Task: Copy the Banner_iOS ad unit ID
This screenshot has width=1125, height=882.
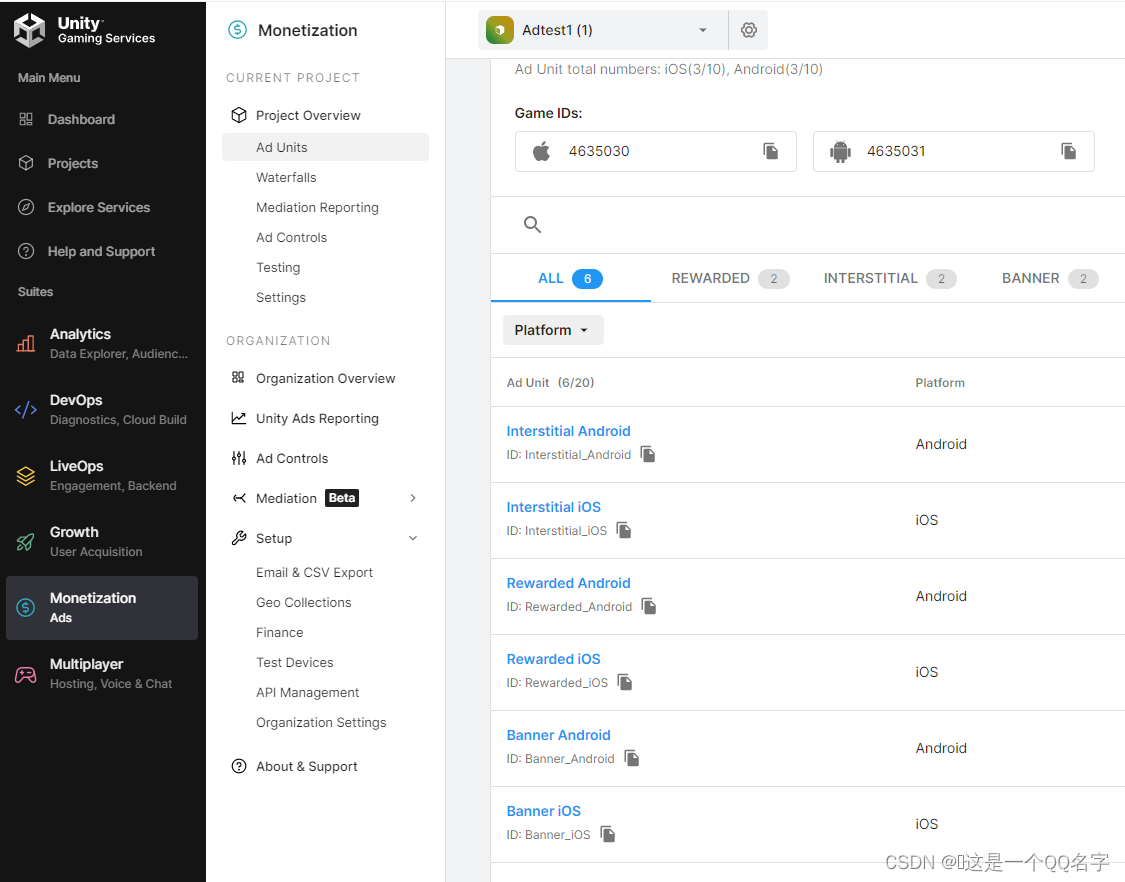Action: click(x=608, y=835)
